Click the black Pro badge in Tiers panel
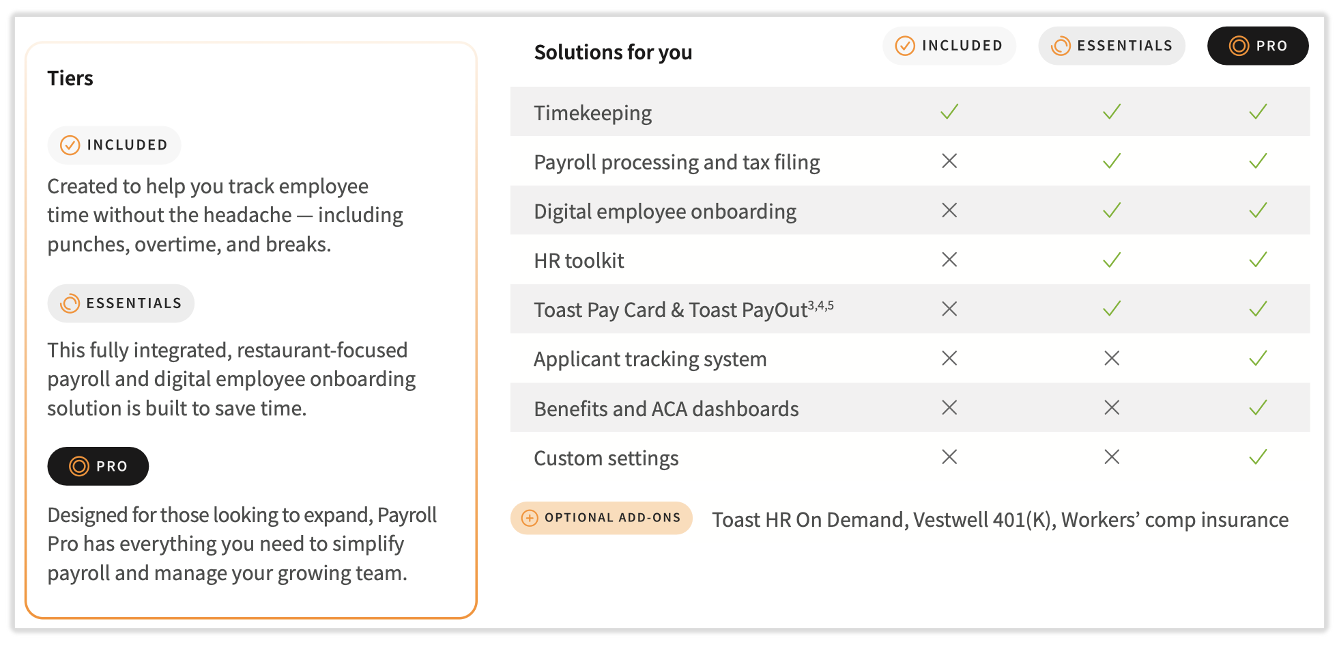 (98, 466)
